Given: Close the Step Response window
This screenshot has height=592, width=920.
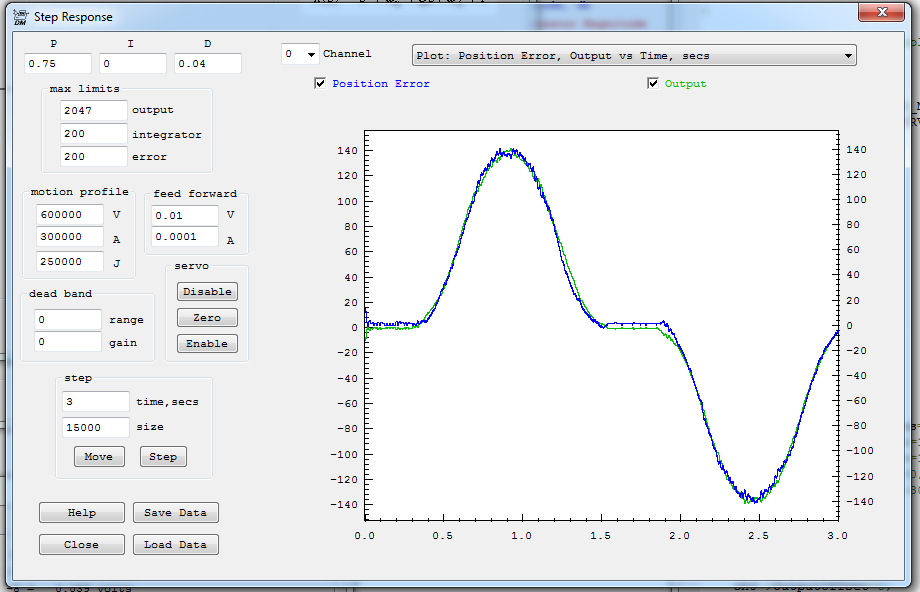Looking at the screenshot, I should (x=880, y=12).
